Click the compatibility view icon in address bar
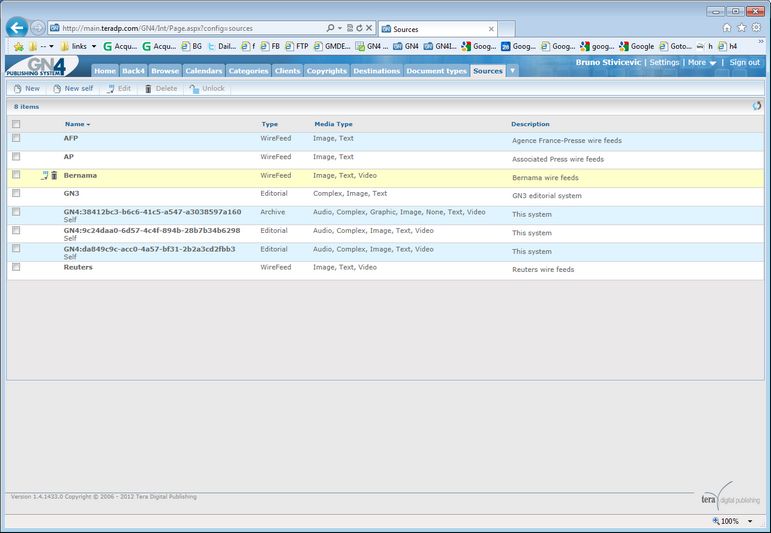Image resolution: width=771 pixels, height=533 pixels. point(350,28)
